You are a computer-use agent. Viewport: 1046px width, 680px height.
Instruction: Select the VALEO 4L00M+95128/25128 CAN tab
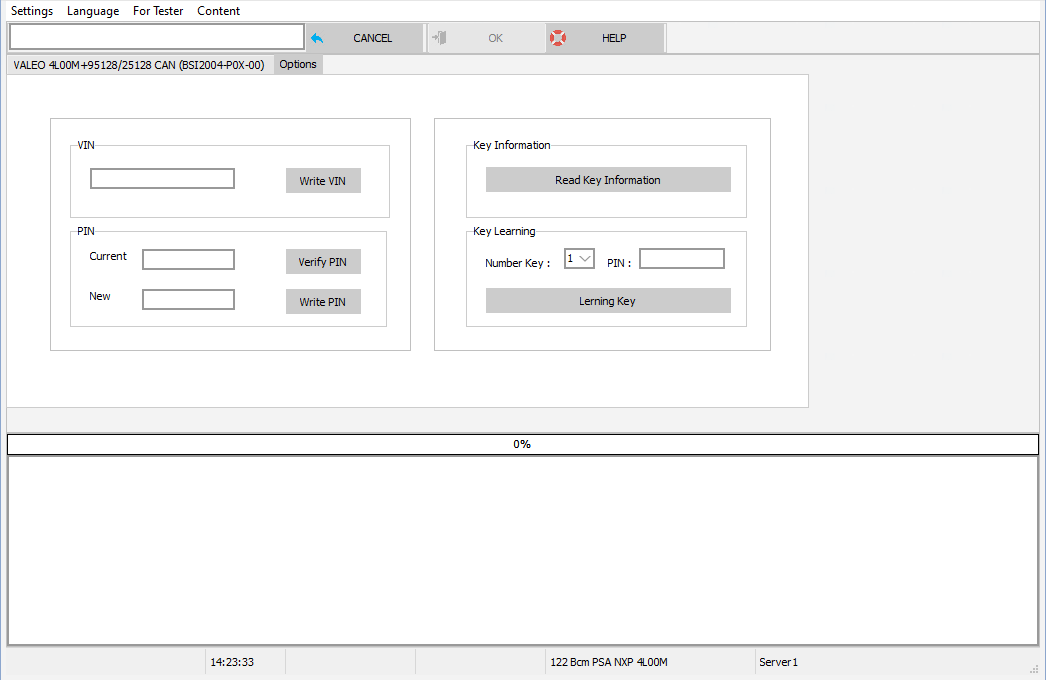click(139, 65)
